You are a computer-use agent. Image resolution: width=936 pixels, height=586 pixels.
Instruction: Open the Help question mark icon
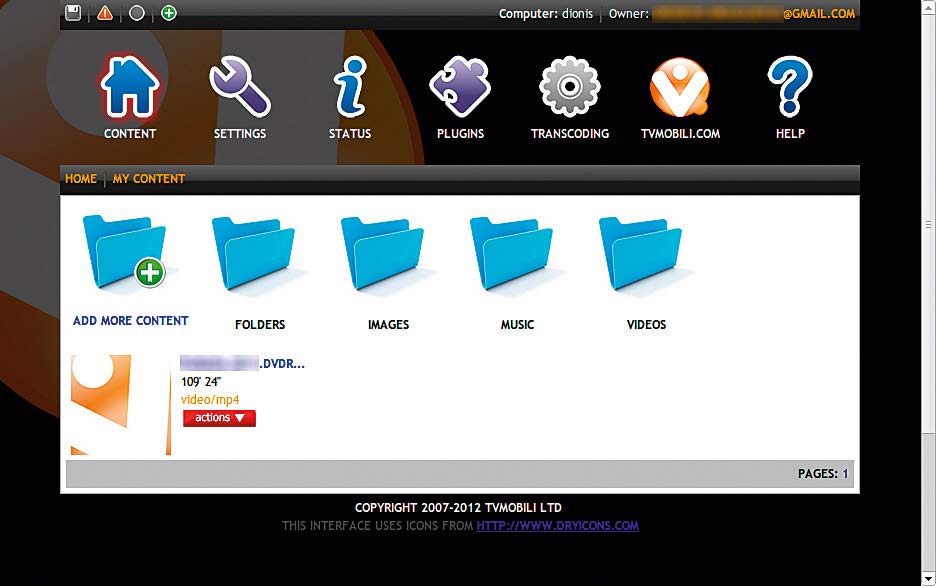coord(790,87)
